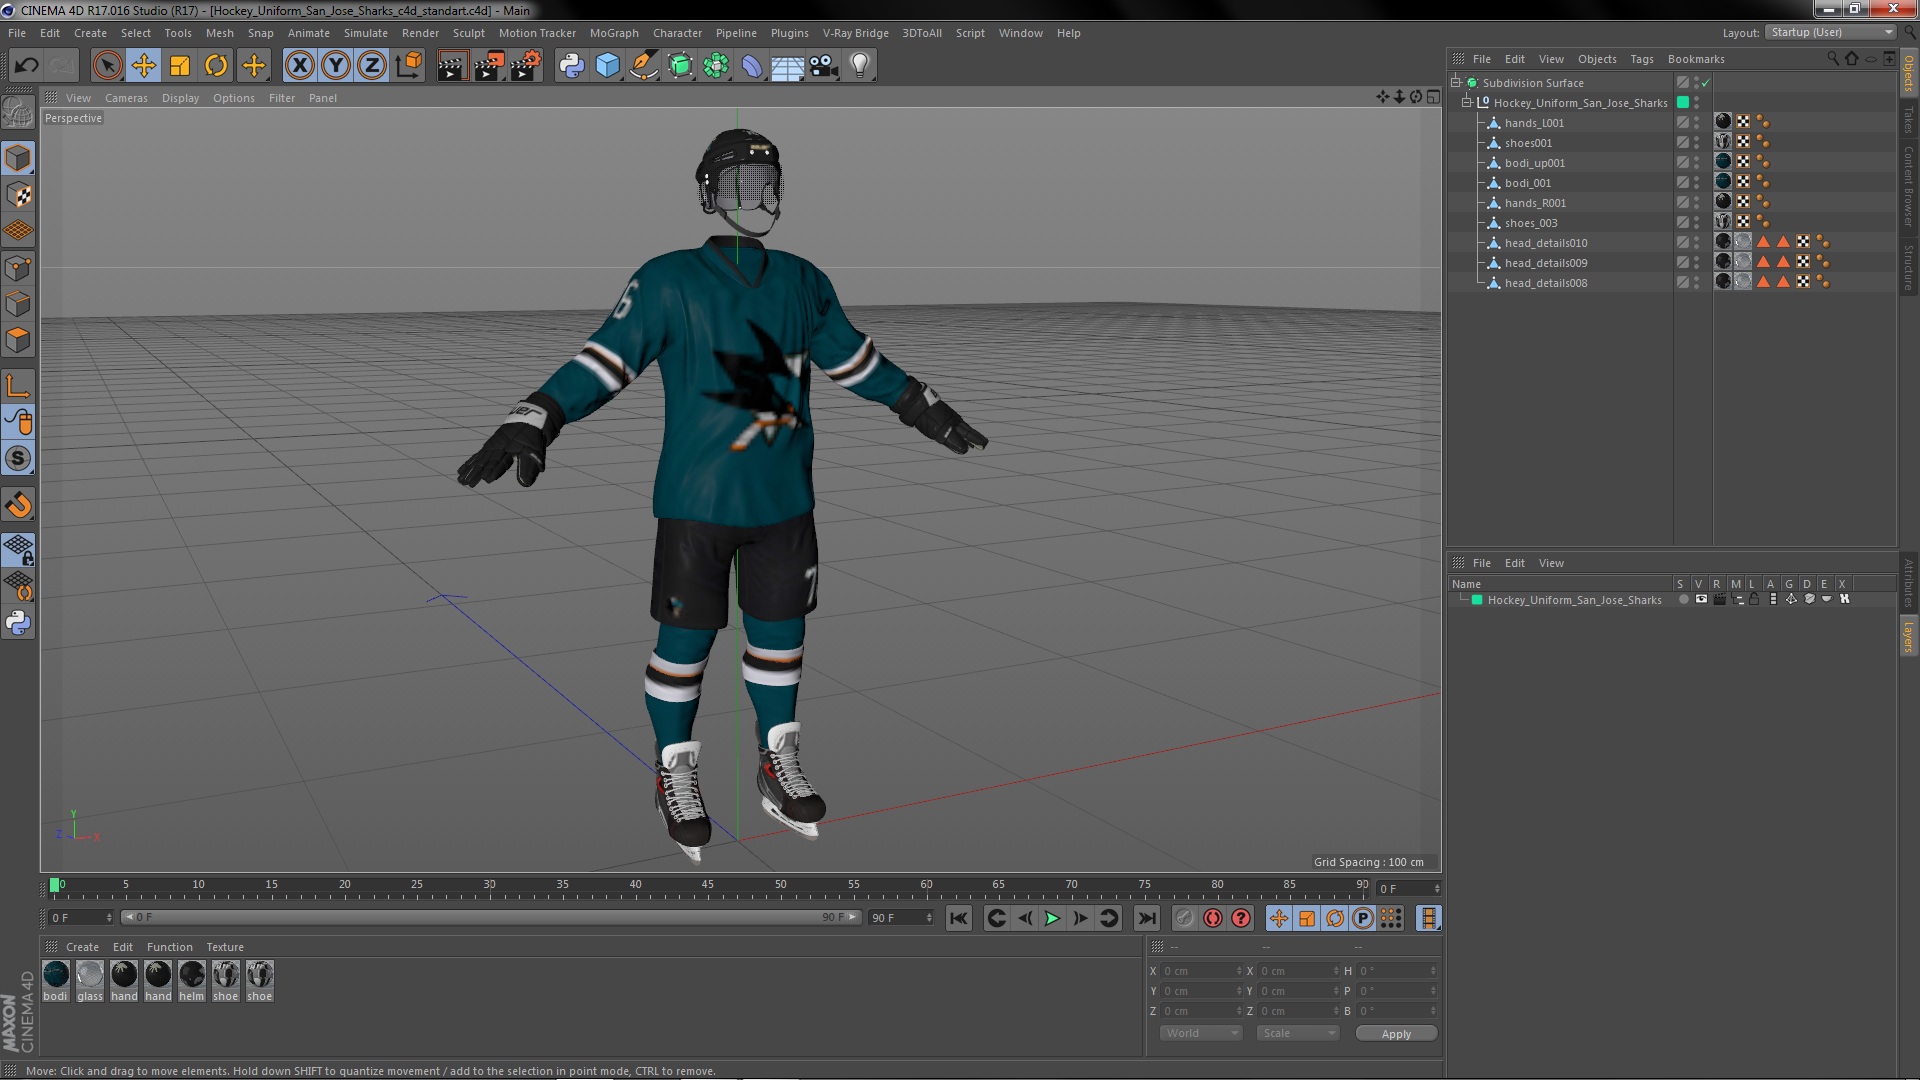Switch to Model mode
This screenshot has height=1080, width=1920.
pyautogui.click(x=18, y=158)
